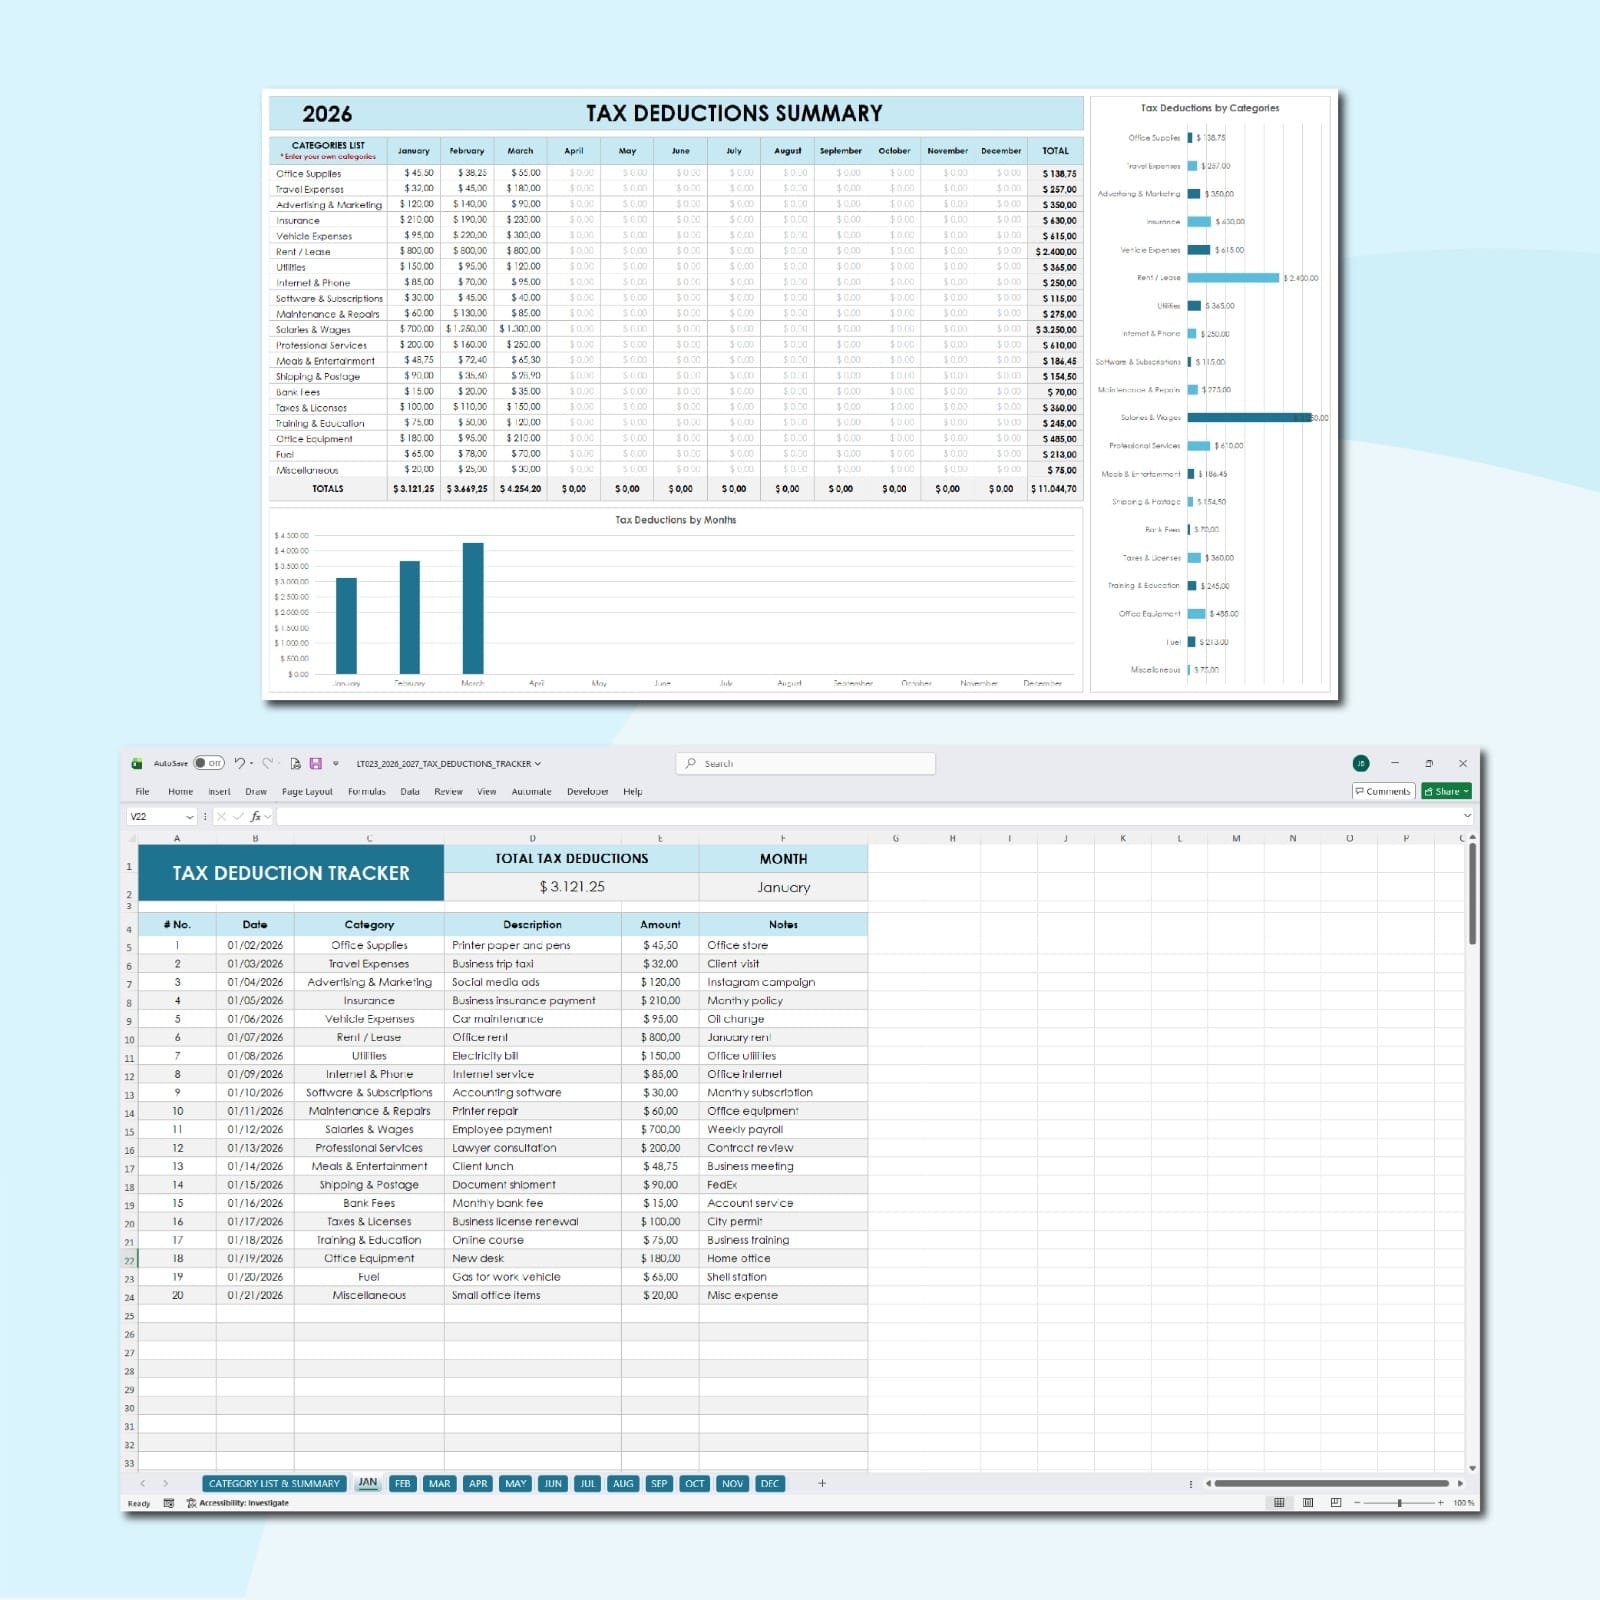Click the zoom slider in status bar

tap(1399, 1502)
